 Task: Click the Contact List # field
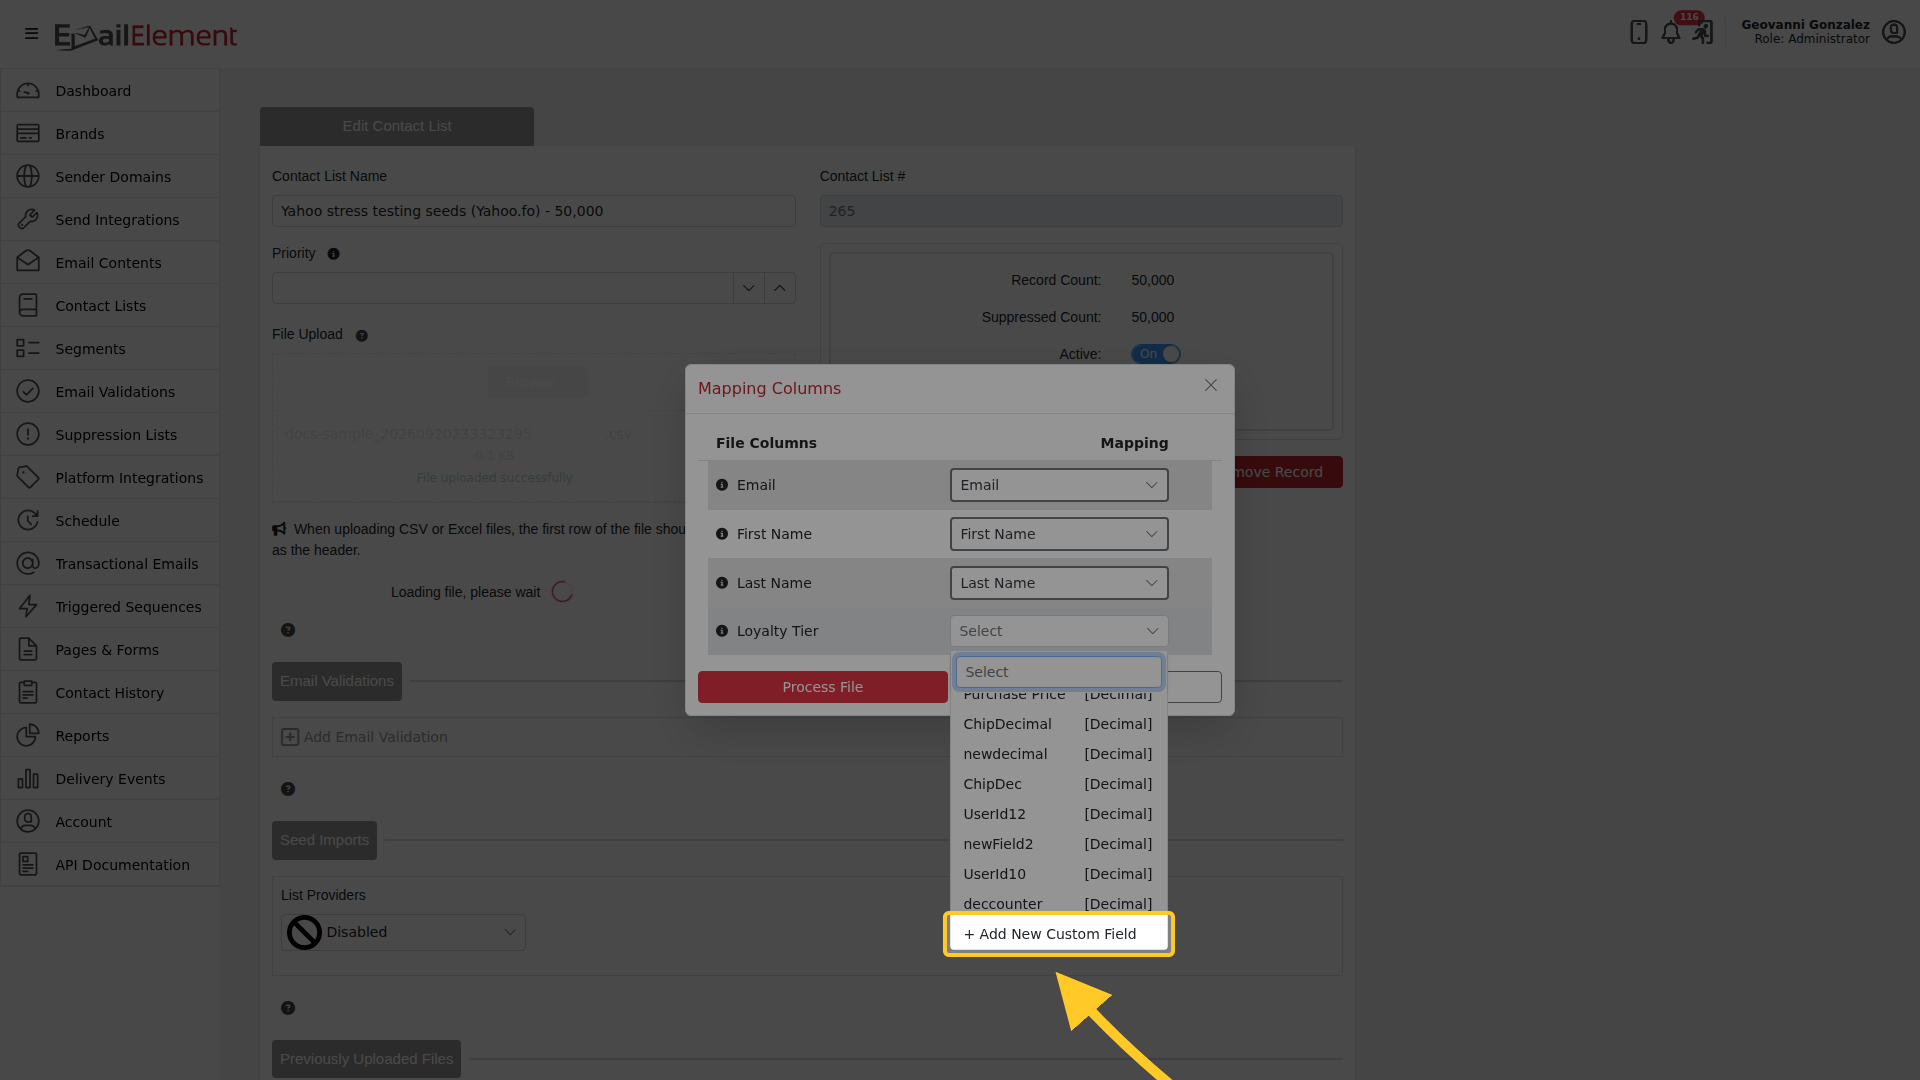click(x=1081, y=211)
